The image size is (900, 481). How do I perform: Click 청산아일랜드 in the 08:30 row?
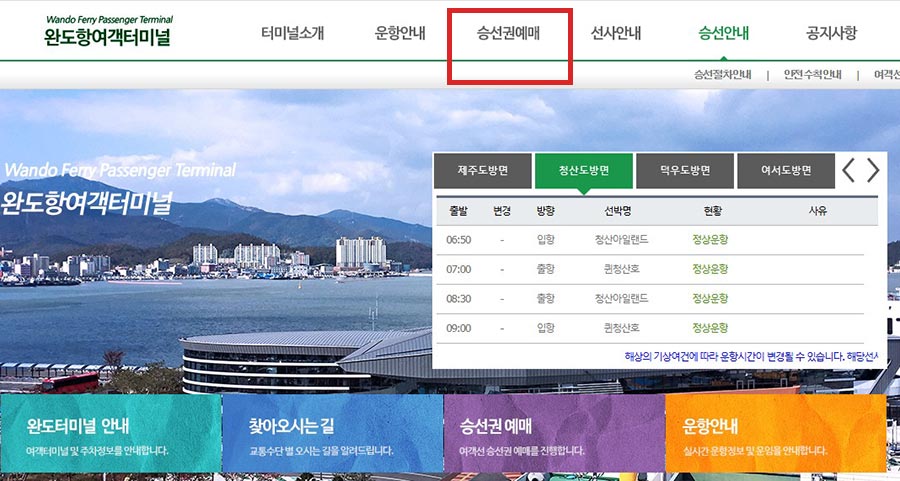(621, 298)
